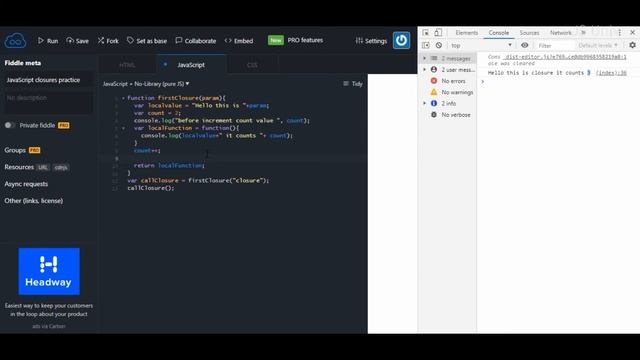Fold the firstClosure function block arrow

click(123, 98)
